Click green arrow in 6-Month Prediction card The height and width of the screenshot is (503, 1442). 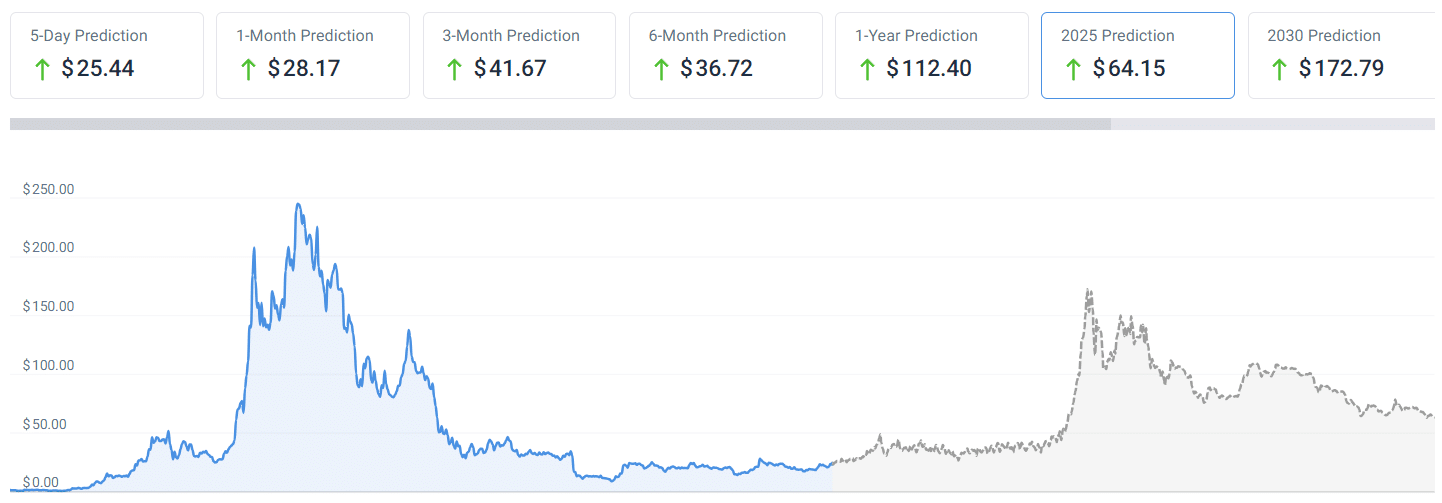click(x=660, y=69)
